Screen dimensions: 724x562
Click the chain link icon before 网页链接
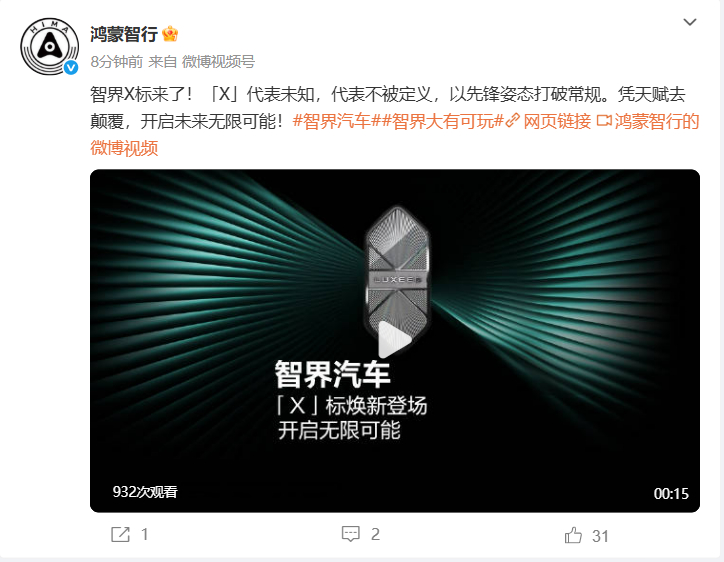[x=513, y=121]
